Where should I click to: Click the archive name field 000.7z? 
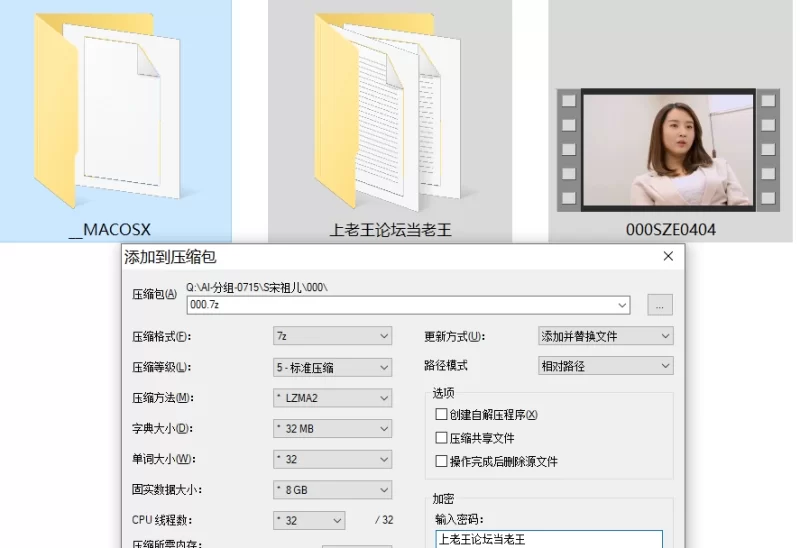tap(400, 305)
